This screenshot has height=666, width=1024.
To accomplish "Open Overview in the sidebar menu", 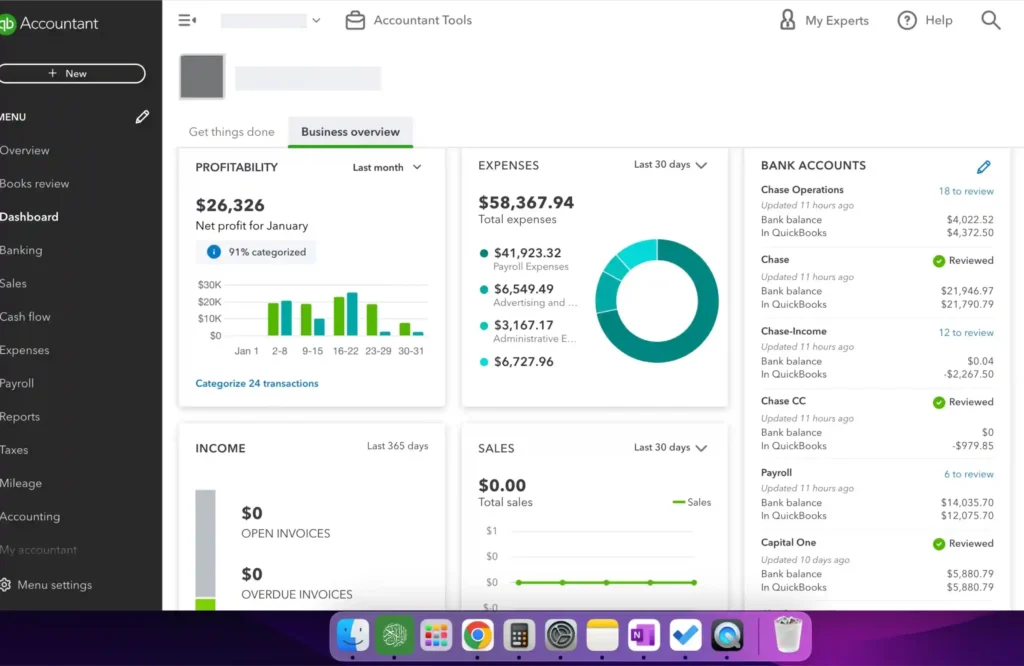I will [x=25, y=150].
